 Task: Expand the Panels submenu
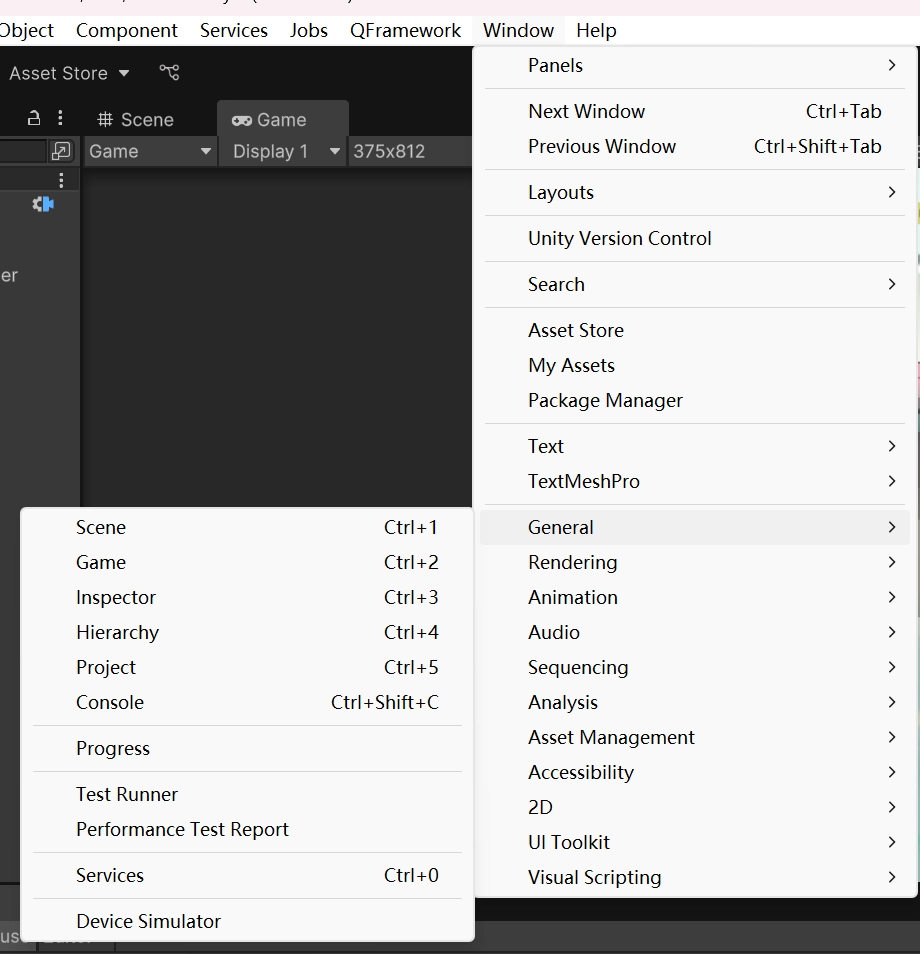click(x=695, y=65)
